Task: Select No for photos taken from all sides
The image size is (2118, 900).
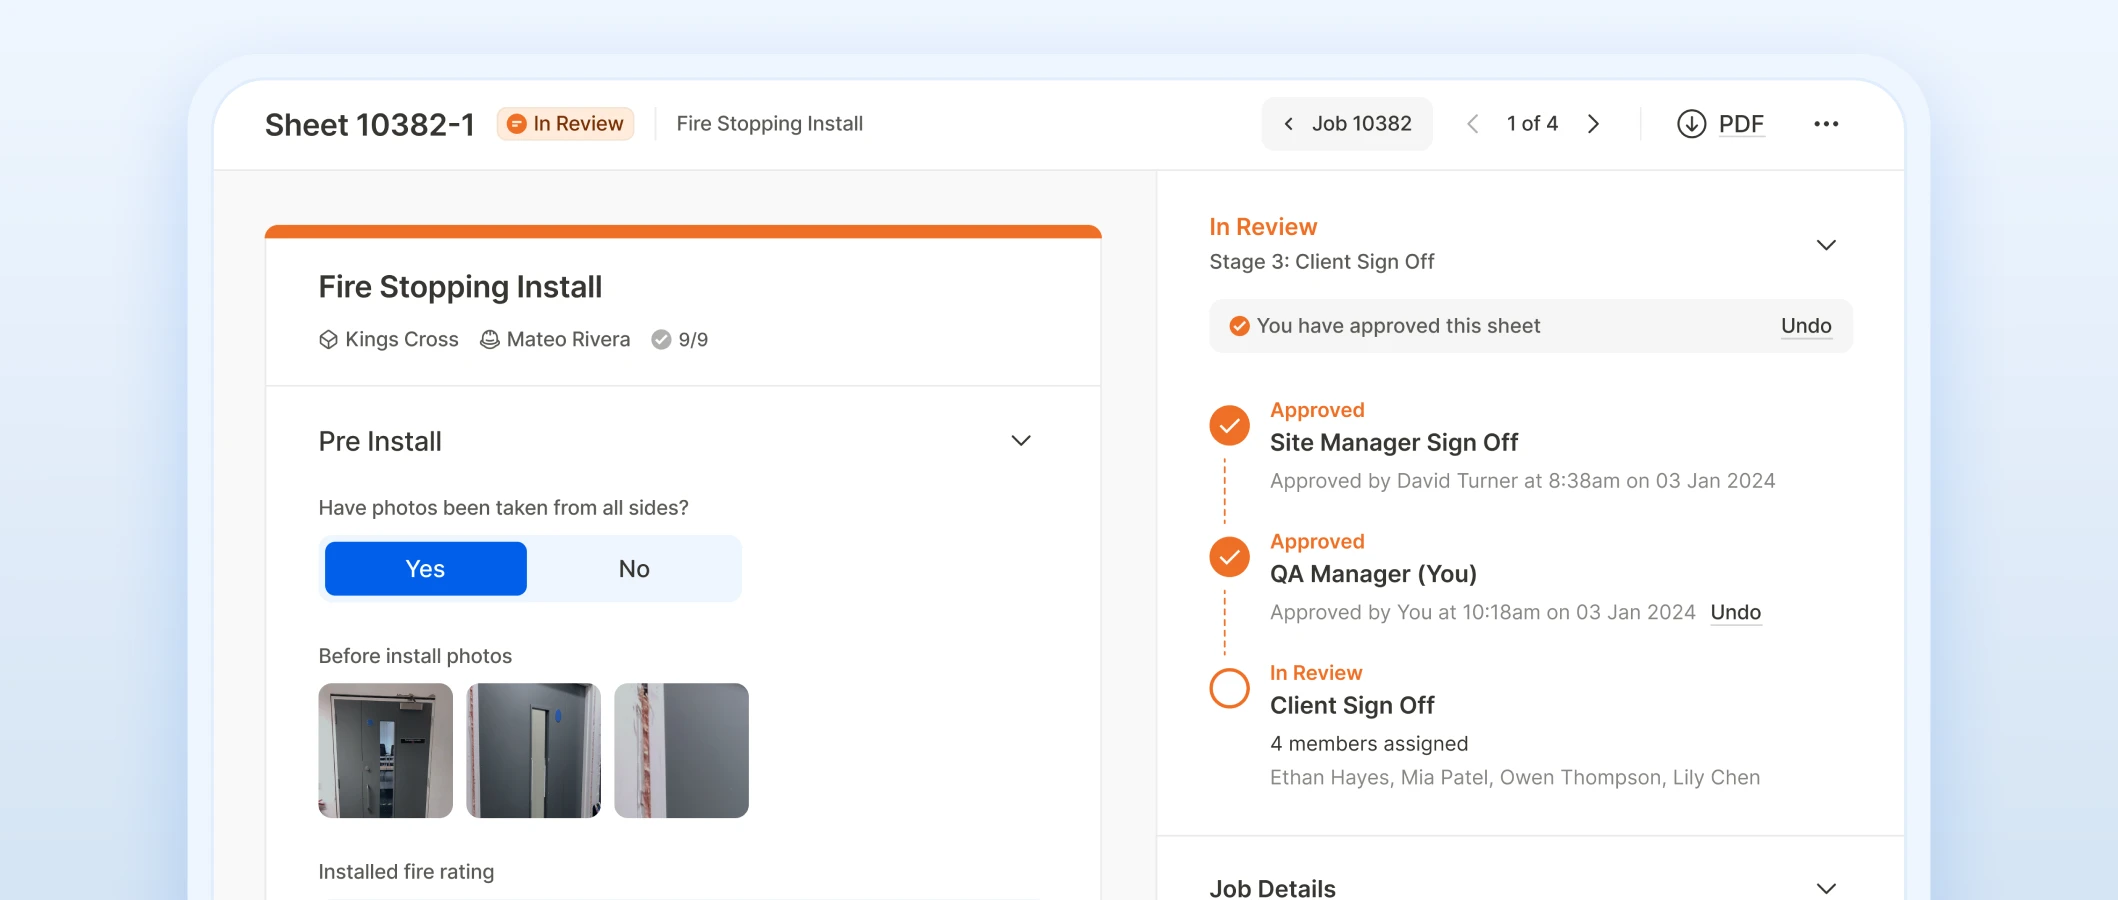Action: pyautogui.click(x=634, y=569)
